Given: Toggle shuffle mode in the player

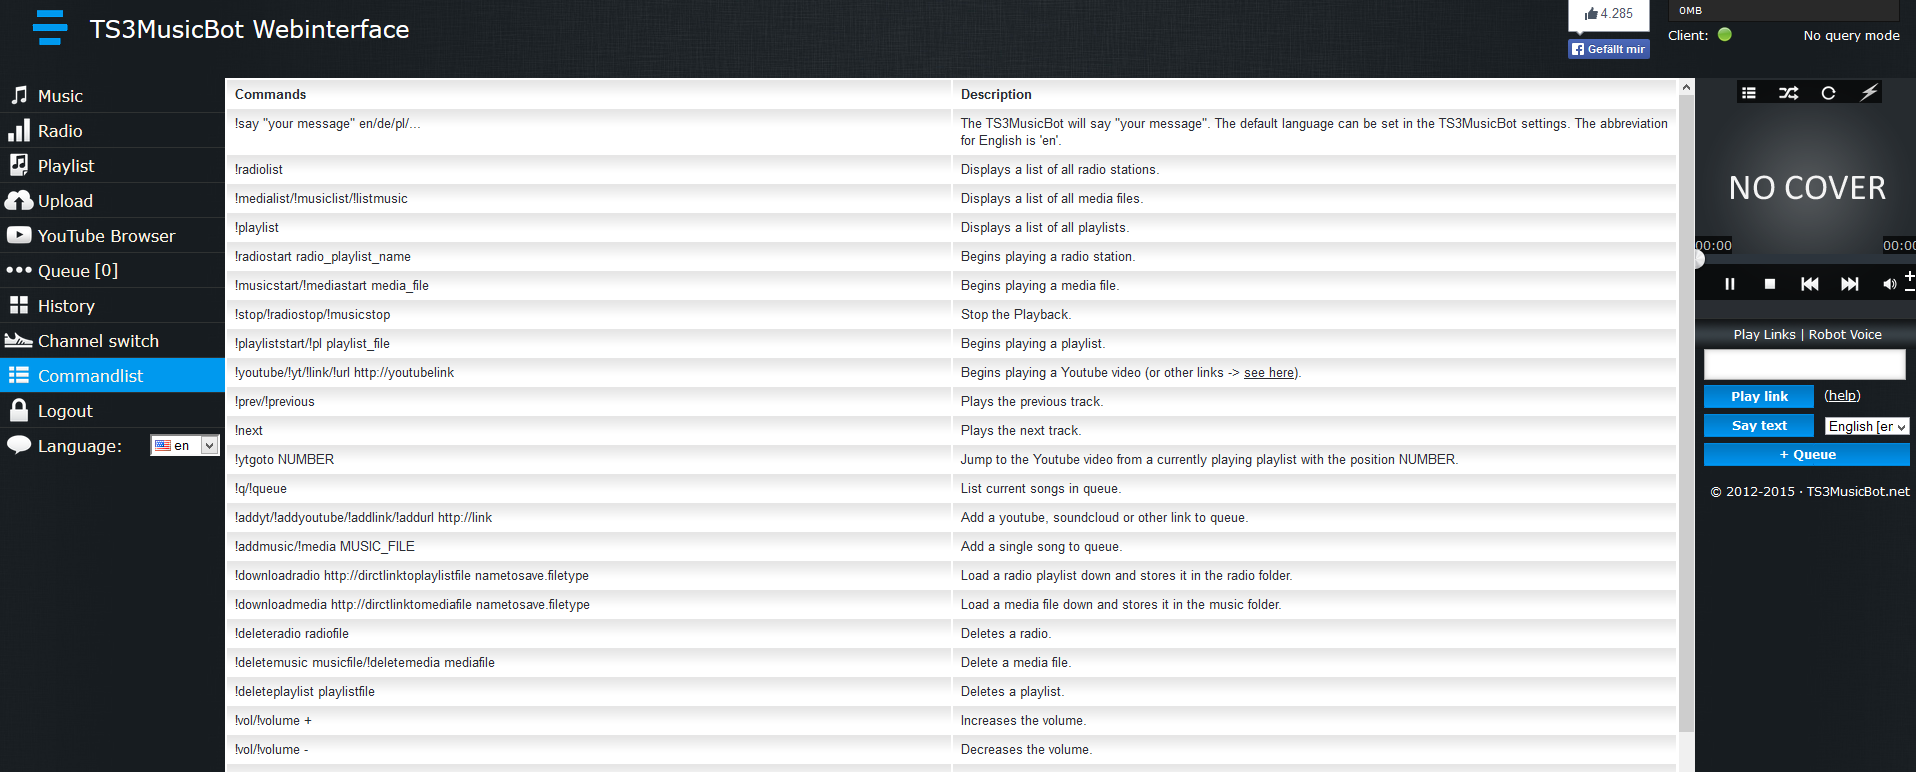Looking at the screenshot, I should pyautogui.click(x=1788, y=93).
